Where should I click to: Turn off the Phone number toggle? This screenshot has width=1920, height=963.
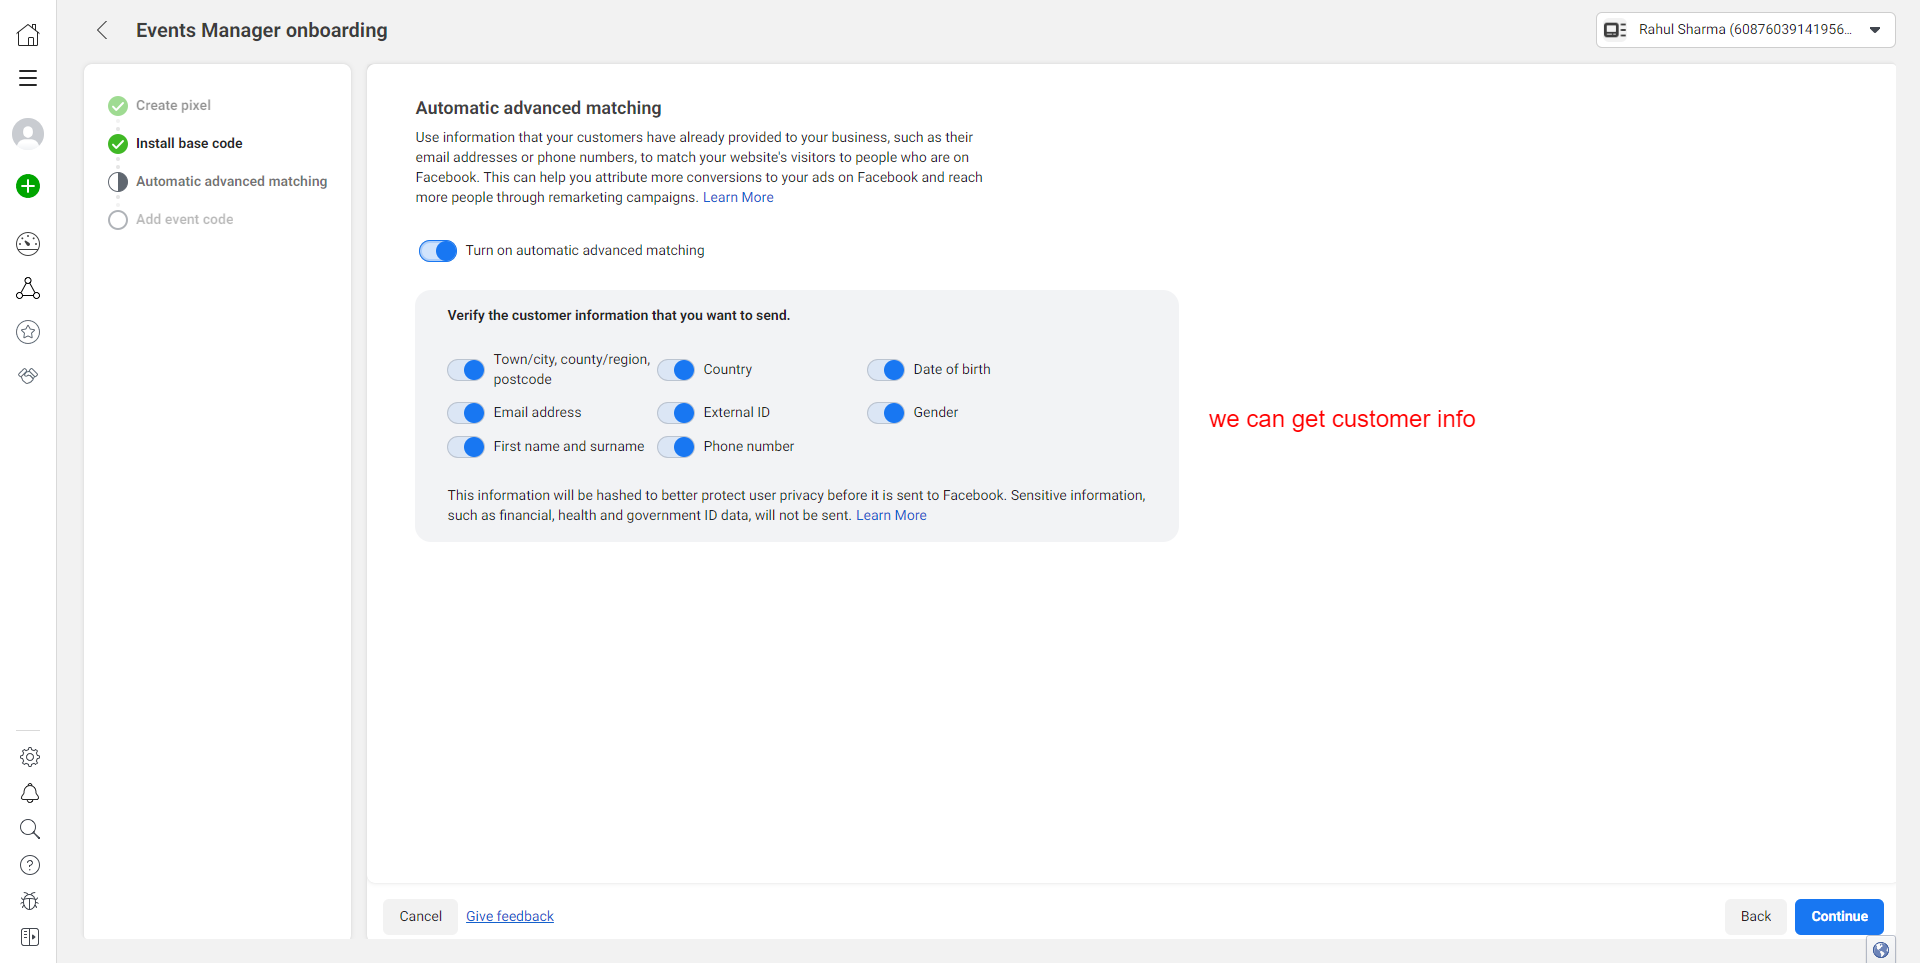(676, 447)
